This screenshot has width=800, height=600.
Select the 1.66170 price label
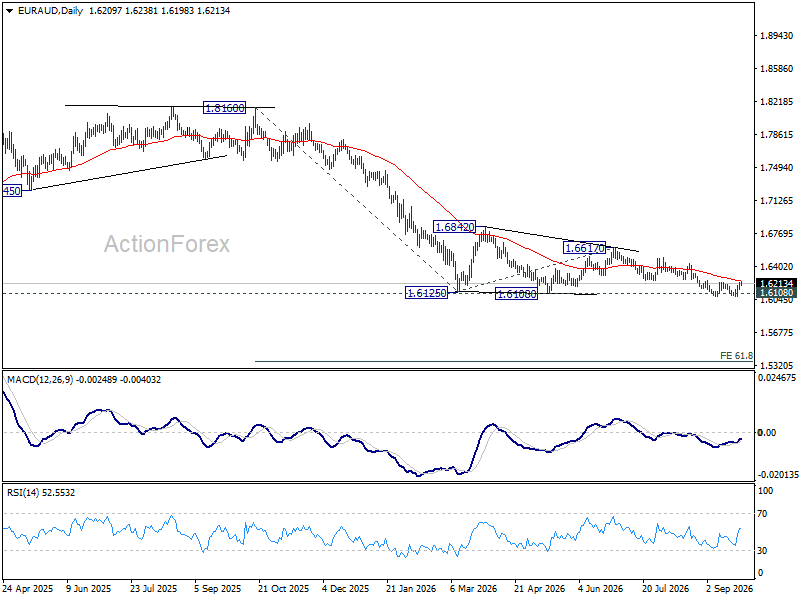[584, 248]
